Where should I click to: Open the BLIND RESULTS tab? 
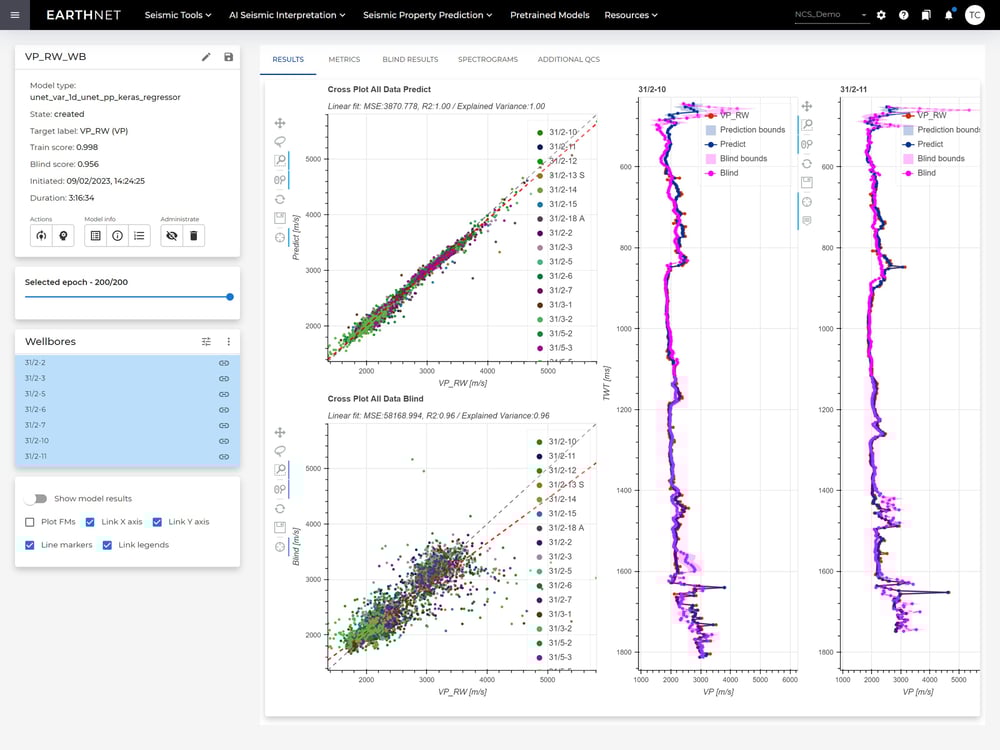(x=410, y=59)
